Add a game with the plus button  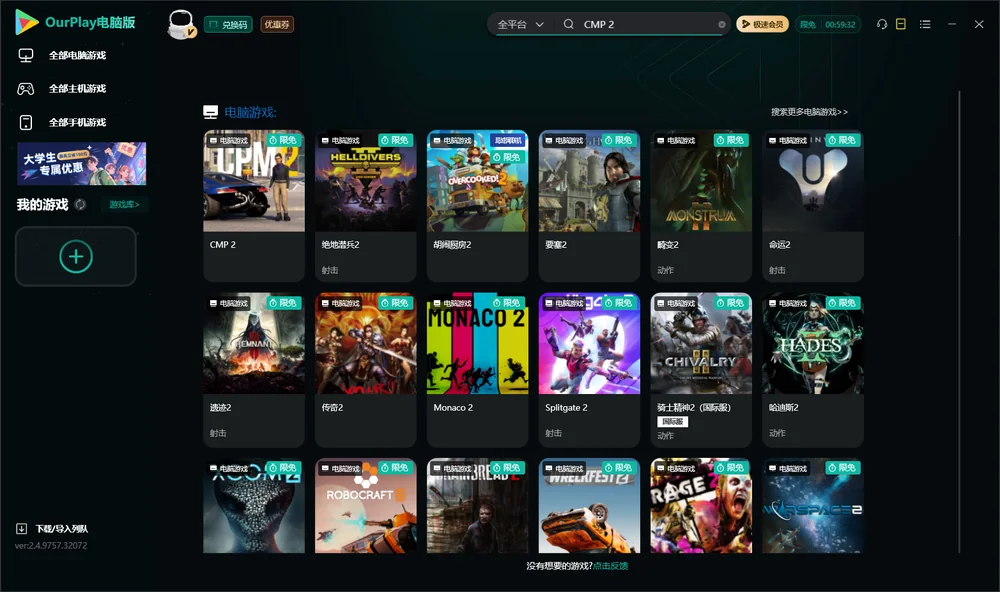[76, 256]
